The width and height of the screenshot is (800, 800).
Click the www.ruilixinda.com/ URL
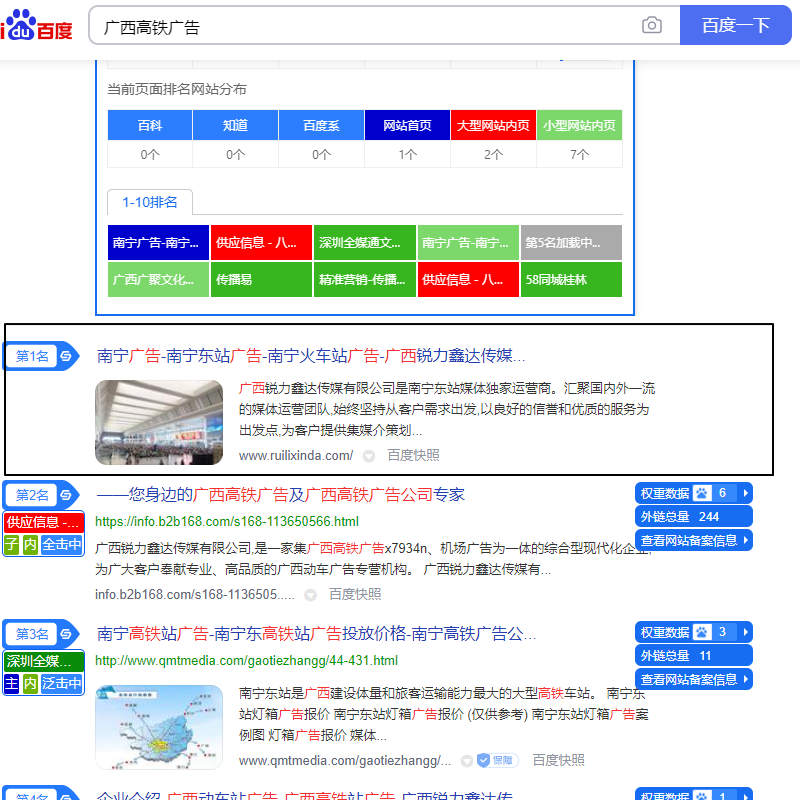296,455
